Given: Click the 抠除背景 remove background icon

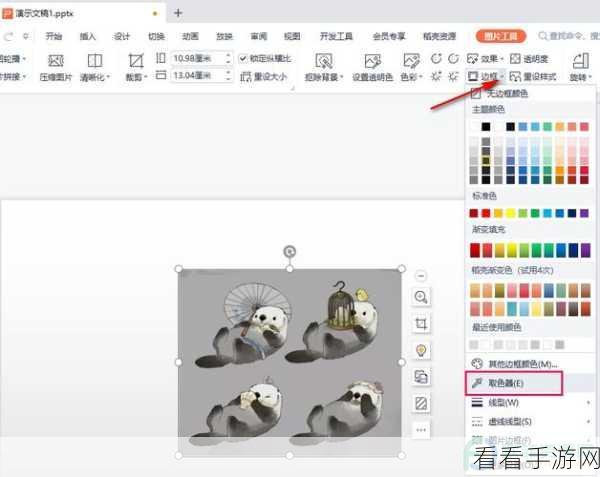Looking at the screenshot, I should point(324,61).
